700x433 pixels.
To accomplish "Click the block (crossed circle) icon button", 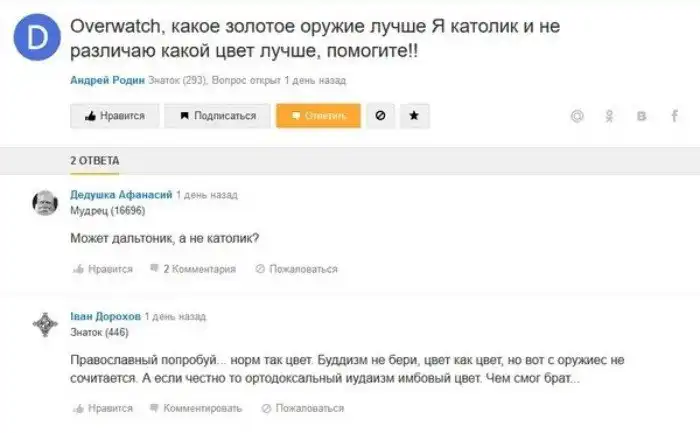I will 380,116.
